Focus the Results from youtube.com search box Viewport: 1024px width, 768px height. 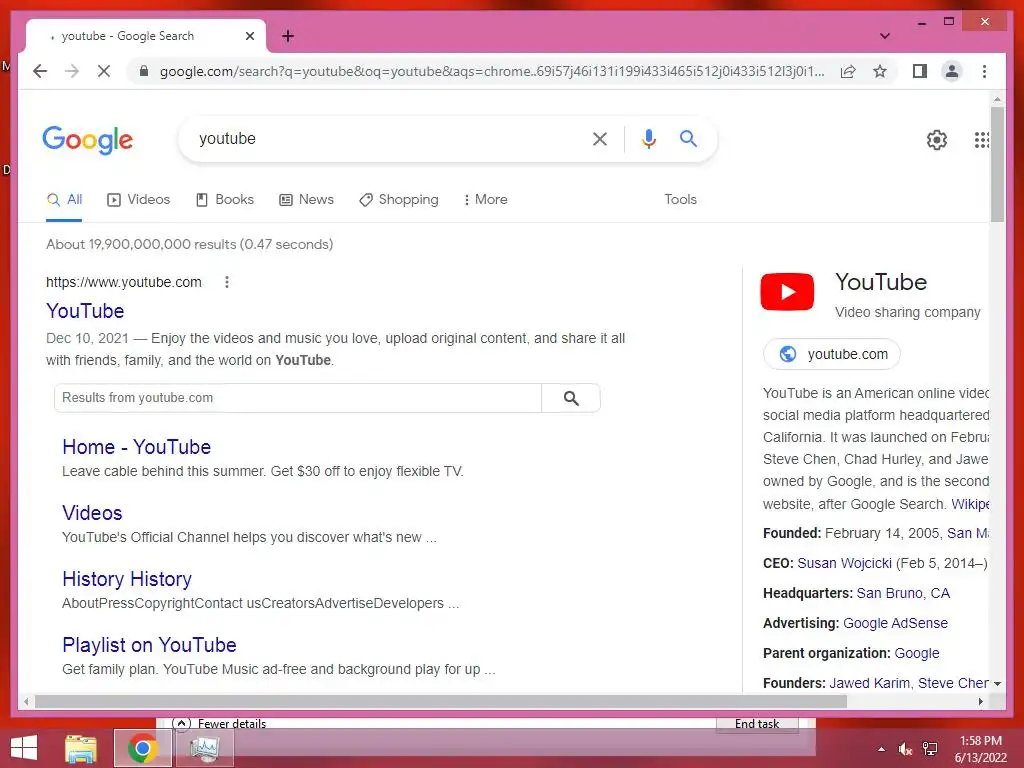pos(298,398)
